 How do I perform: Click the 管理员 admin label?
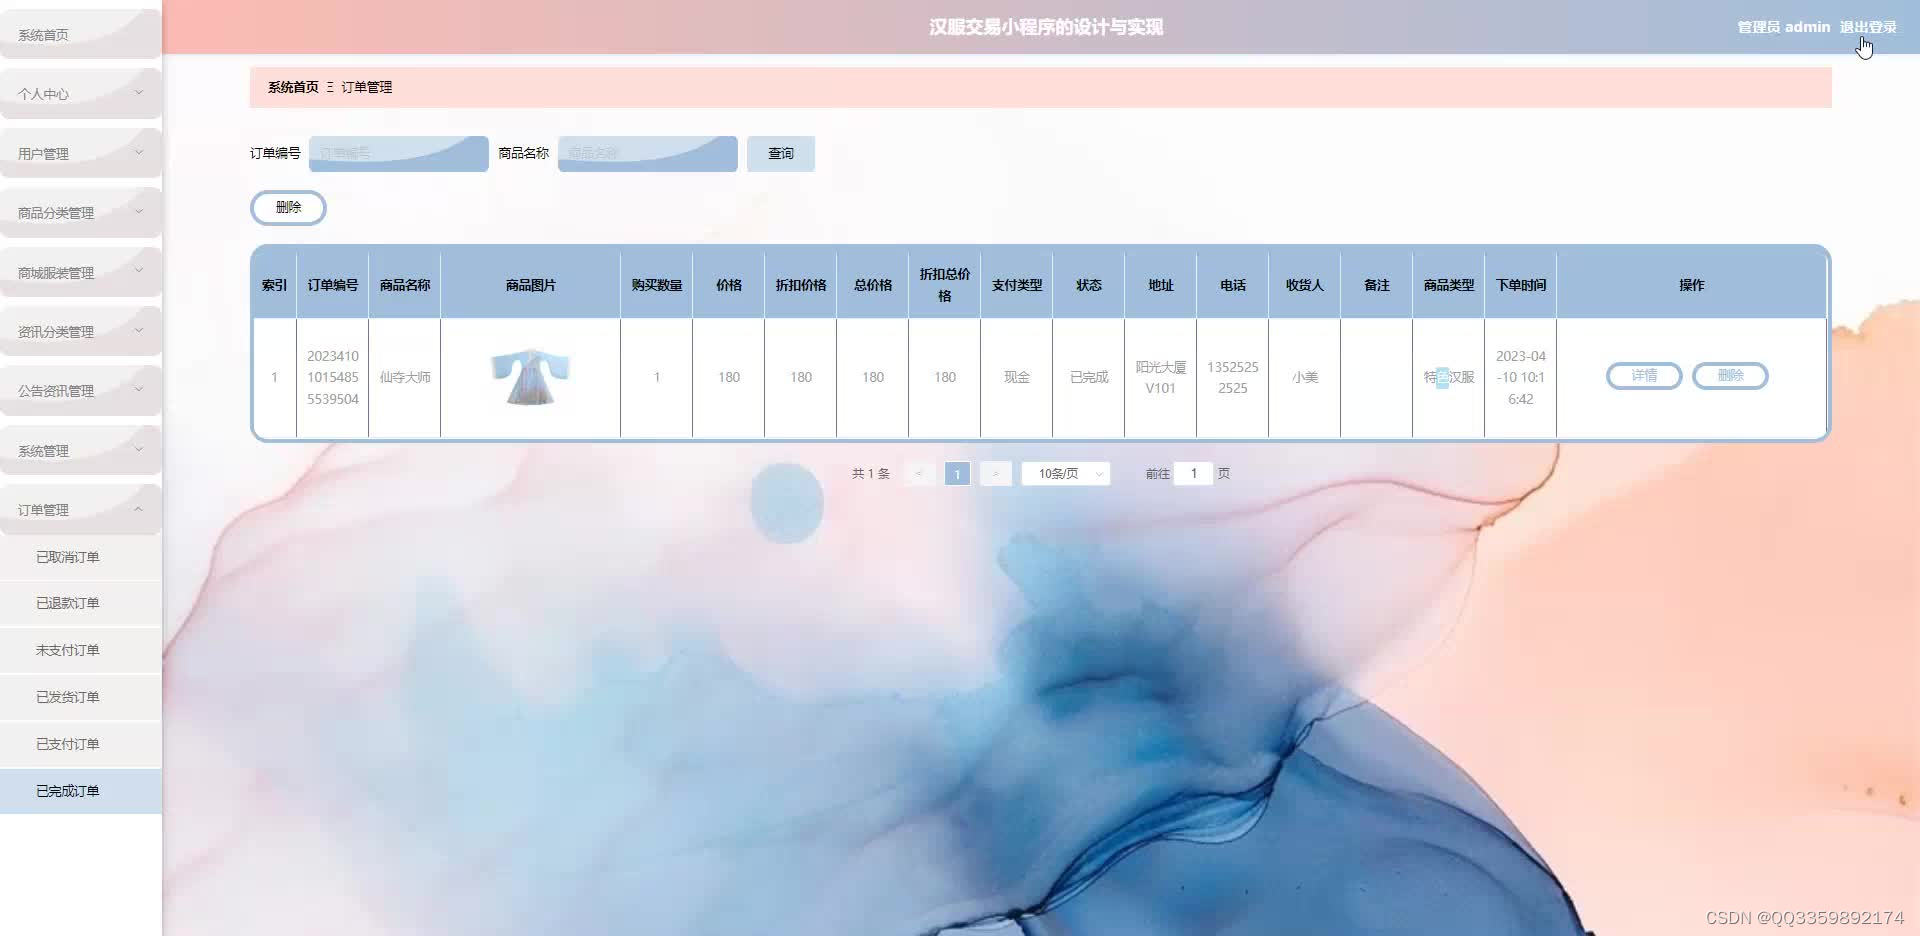click(1784, 27)
